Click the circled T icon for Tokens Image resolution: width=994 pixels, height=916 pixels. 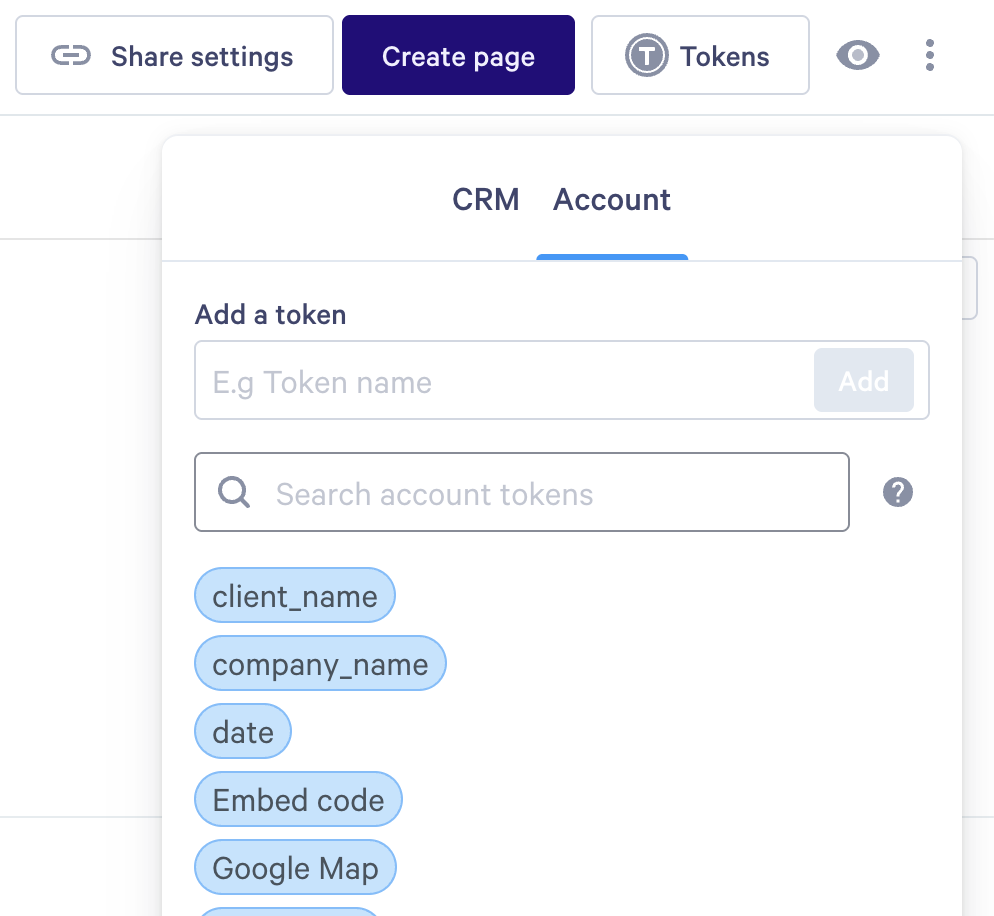tap(646, 56)
